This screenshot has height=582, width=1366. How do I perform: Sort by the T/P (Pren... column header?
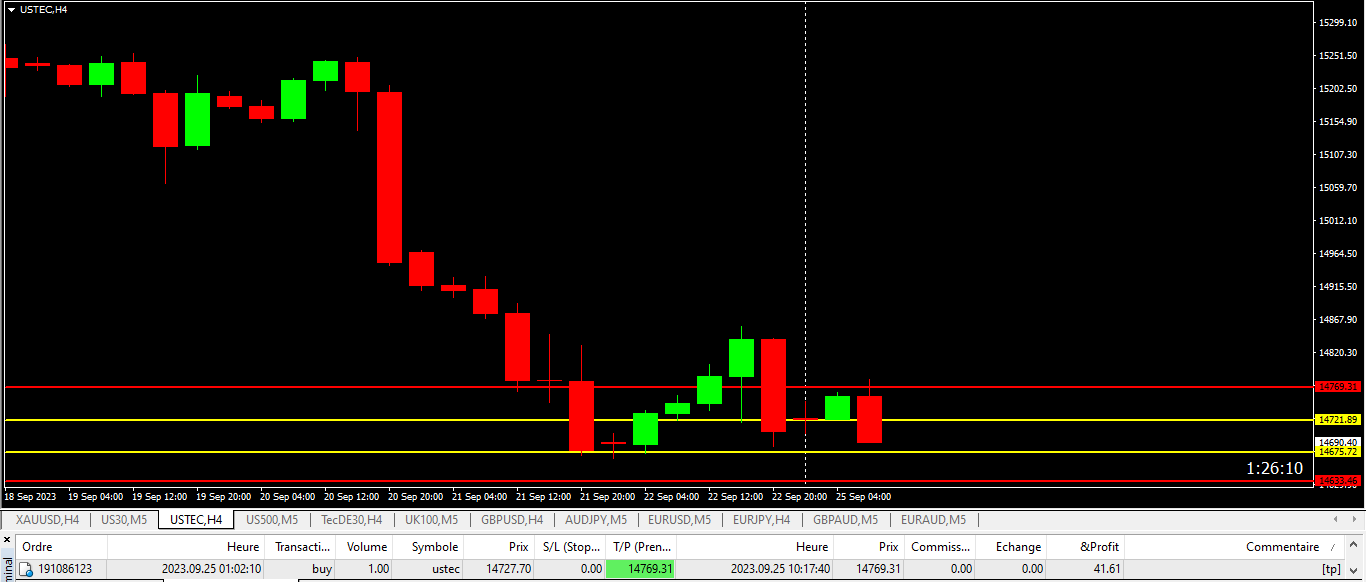tap(640, 547)
